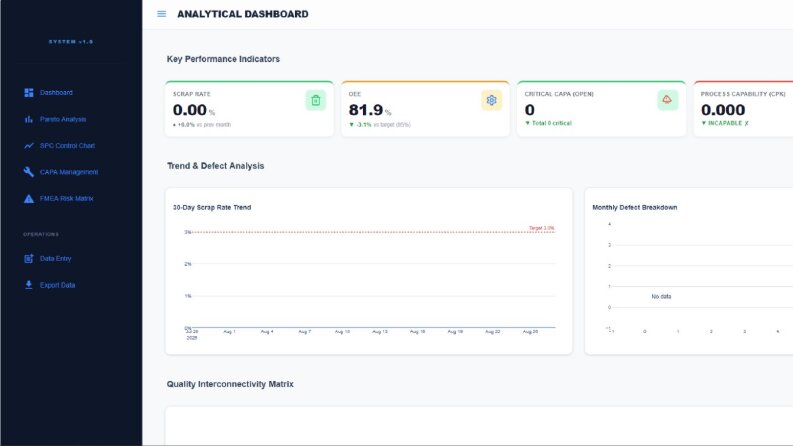Screen dimensions: 793x446
Task: Click the Process Capability 0.000 value
Action: pos(723,110)
